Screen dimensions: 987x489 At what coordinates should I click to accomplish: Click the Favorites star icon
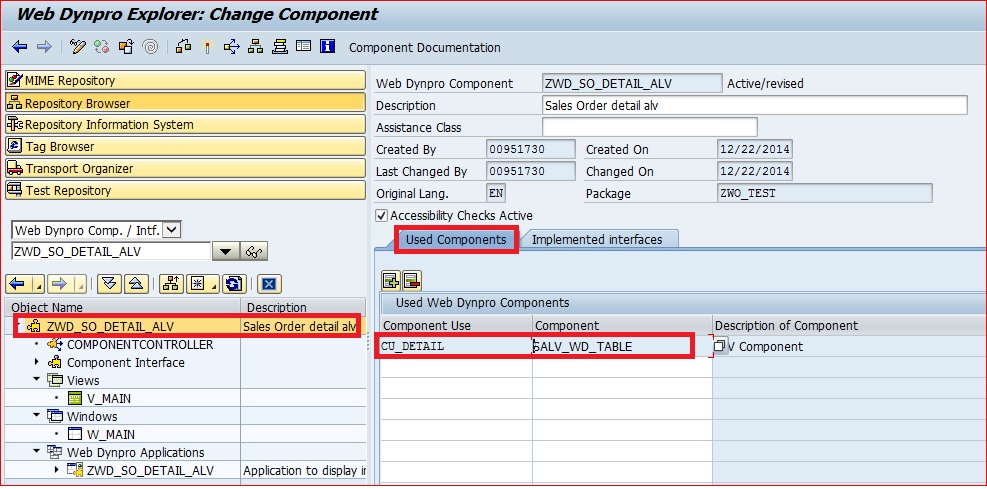(x=197, y=284)
